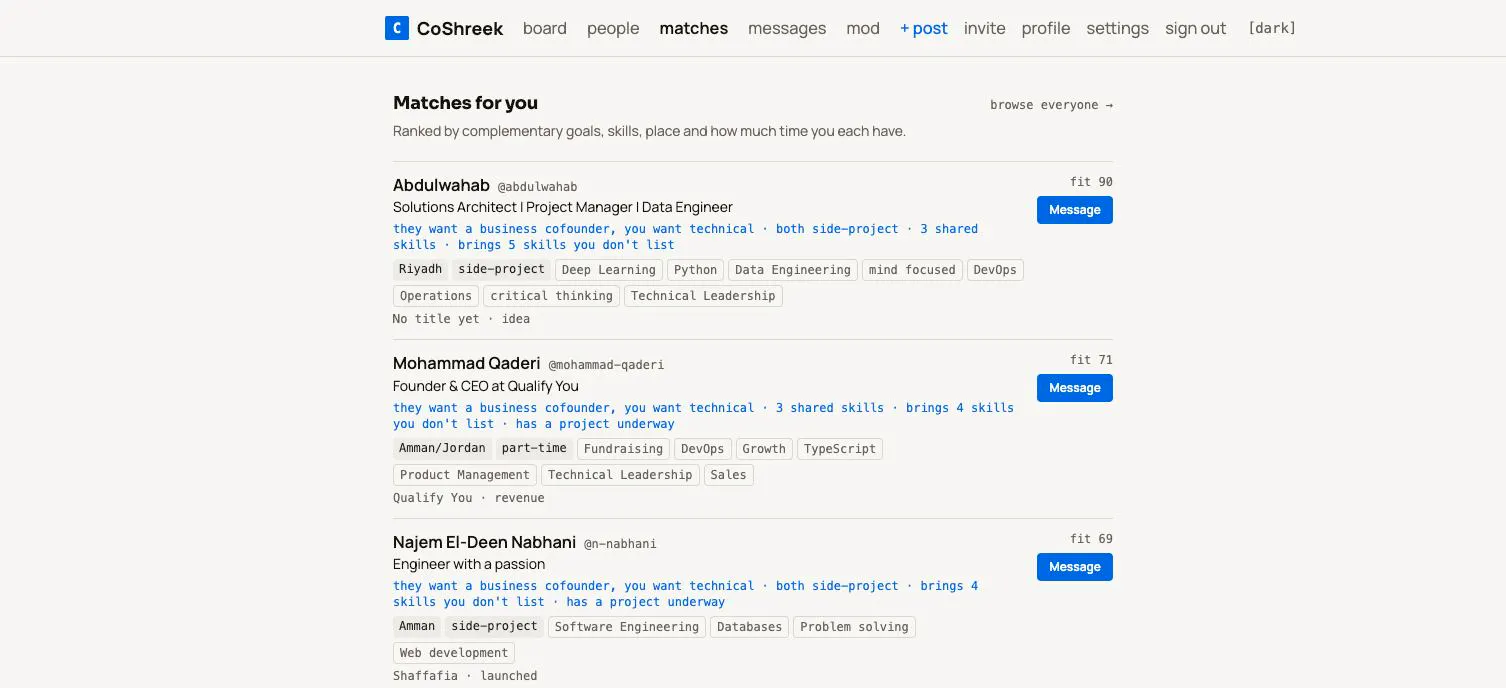
Task: Message Abdulwahab
Action: point(1075,210)
